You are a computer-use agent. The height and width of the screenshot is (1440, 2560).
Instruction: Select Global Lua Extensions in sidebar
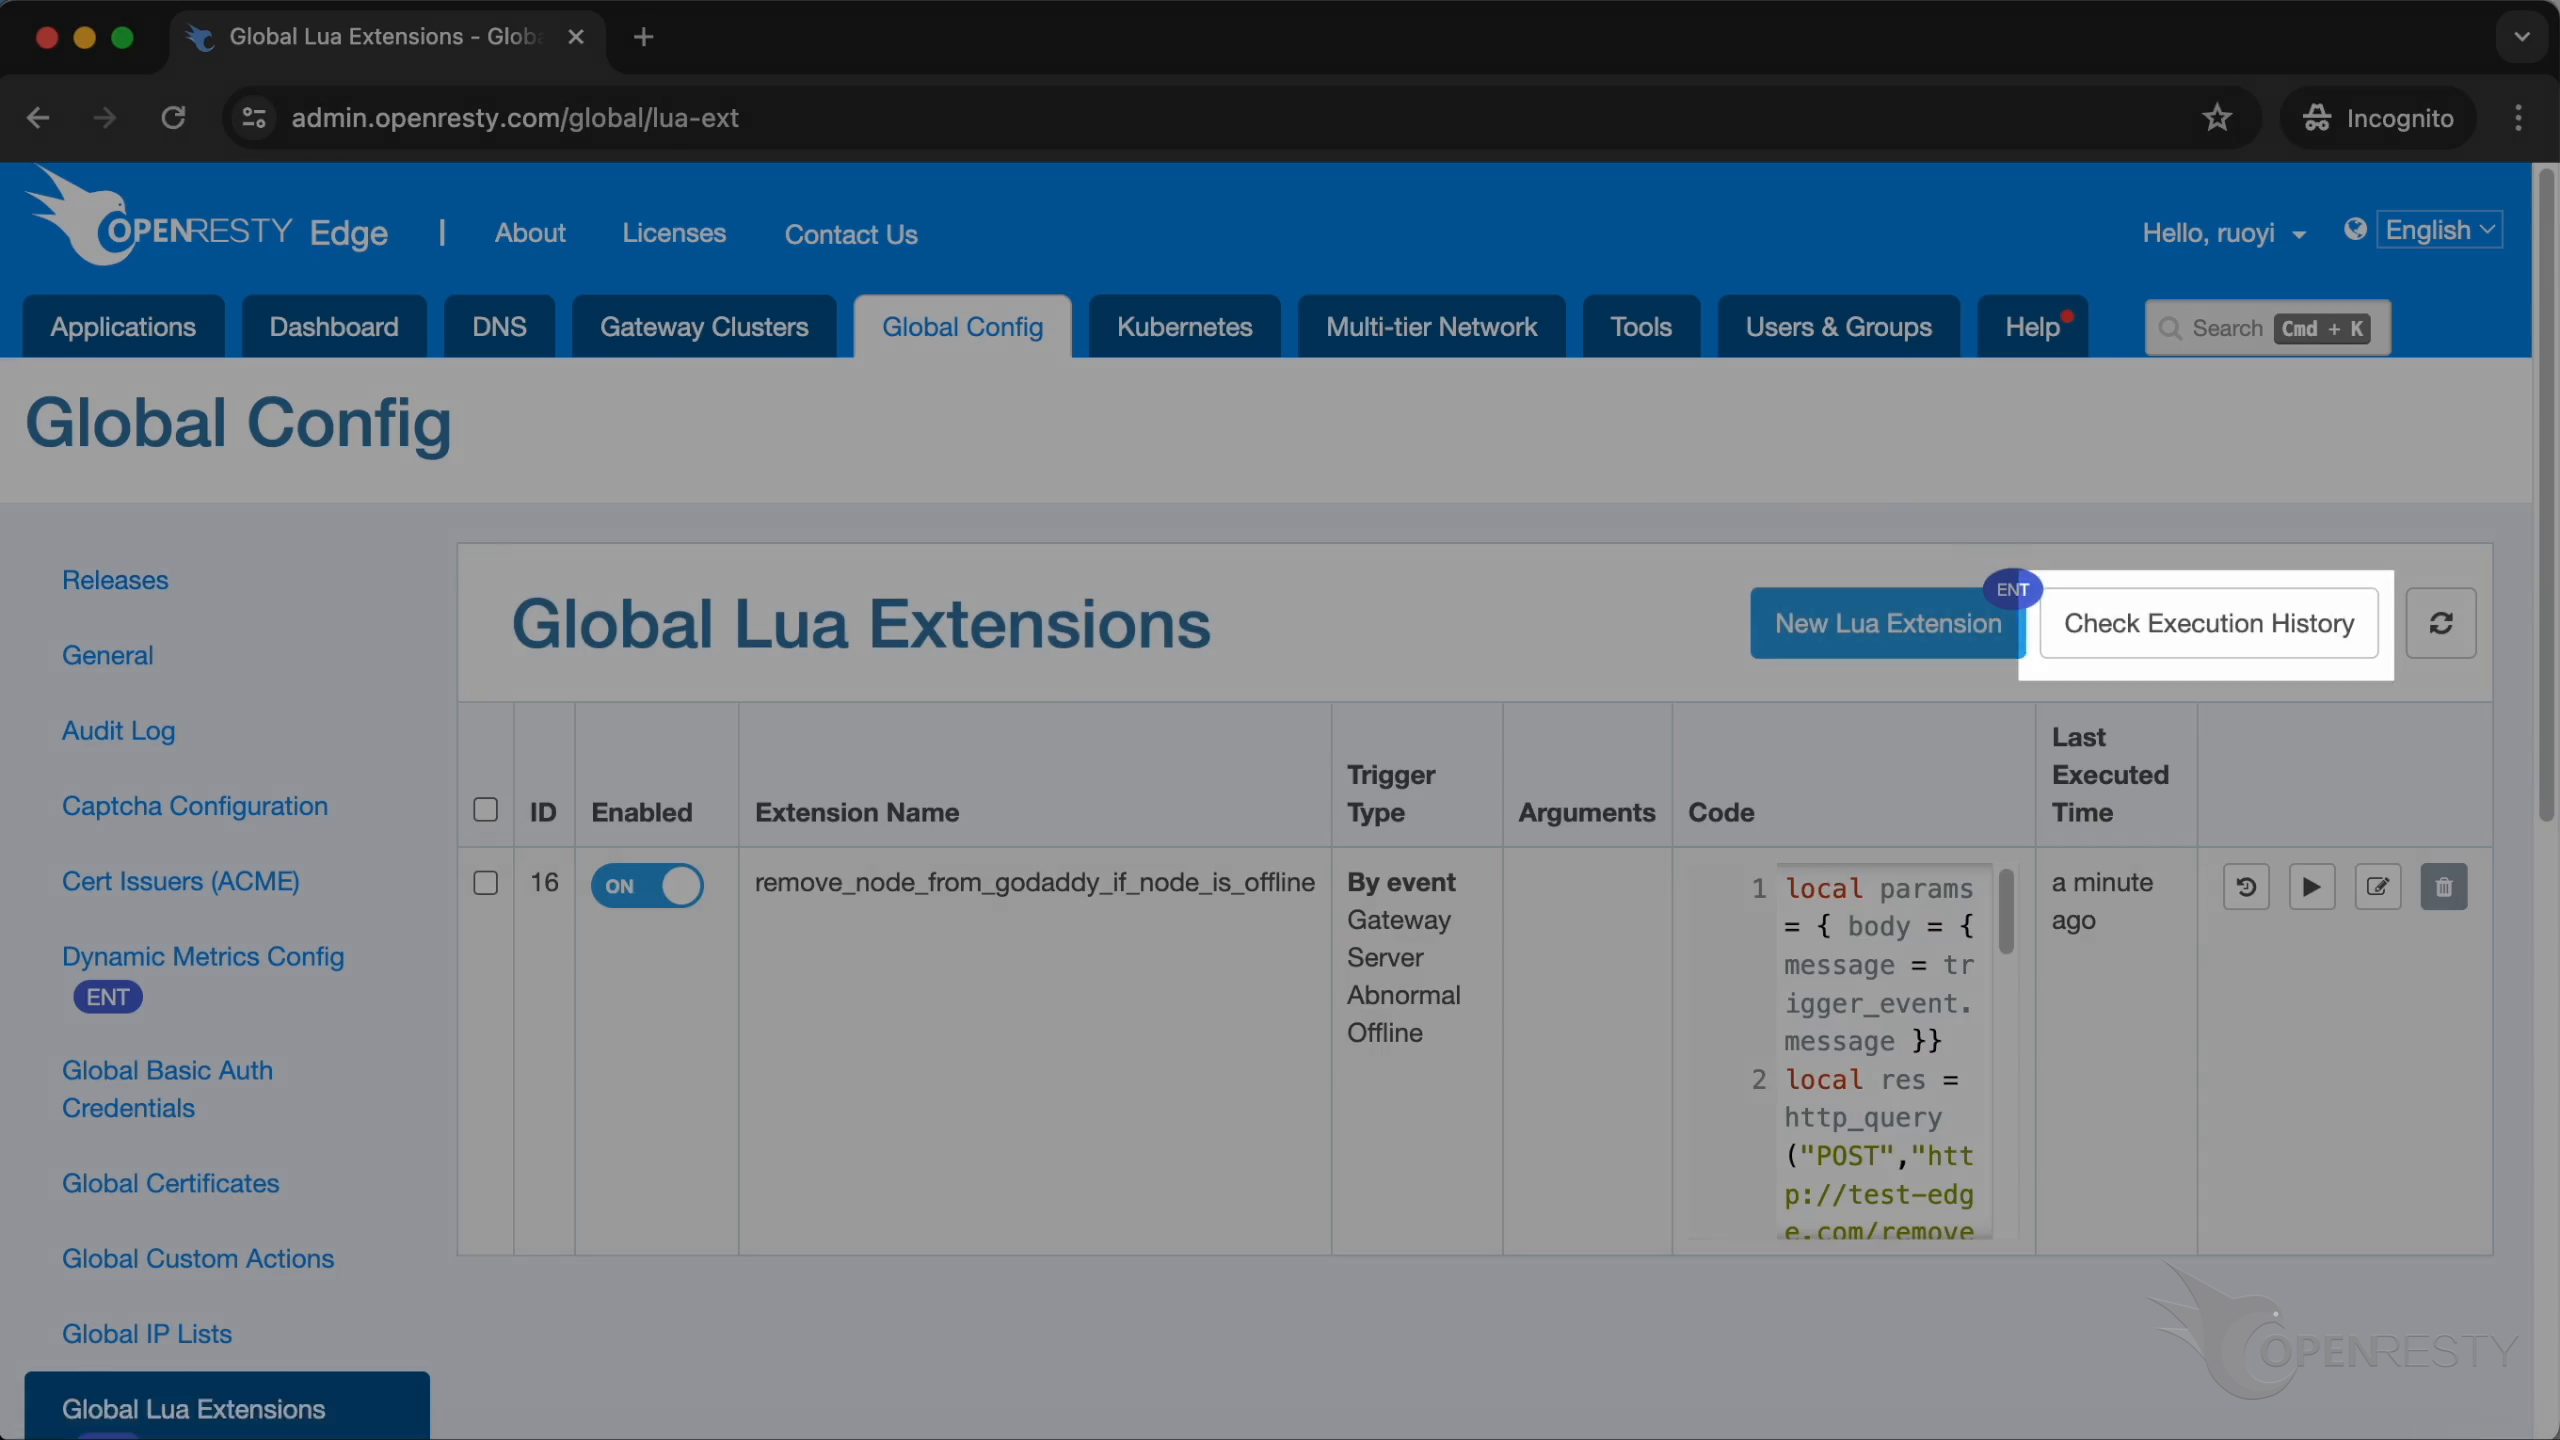click(227, 1408)
